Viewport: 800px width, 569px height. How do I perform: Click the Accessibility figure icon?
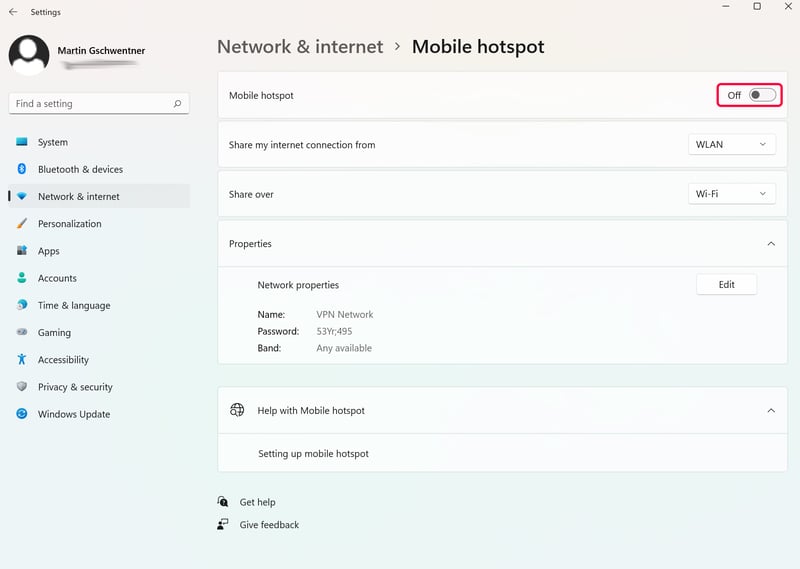(x=21, y=359)
